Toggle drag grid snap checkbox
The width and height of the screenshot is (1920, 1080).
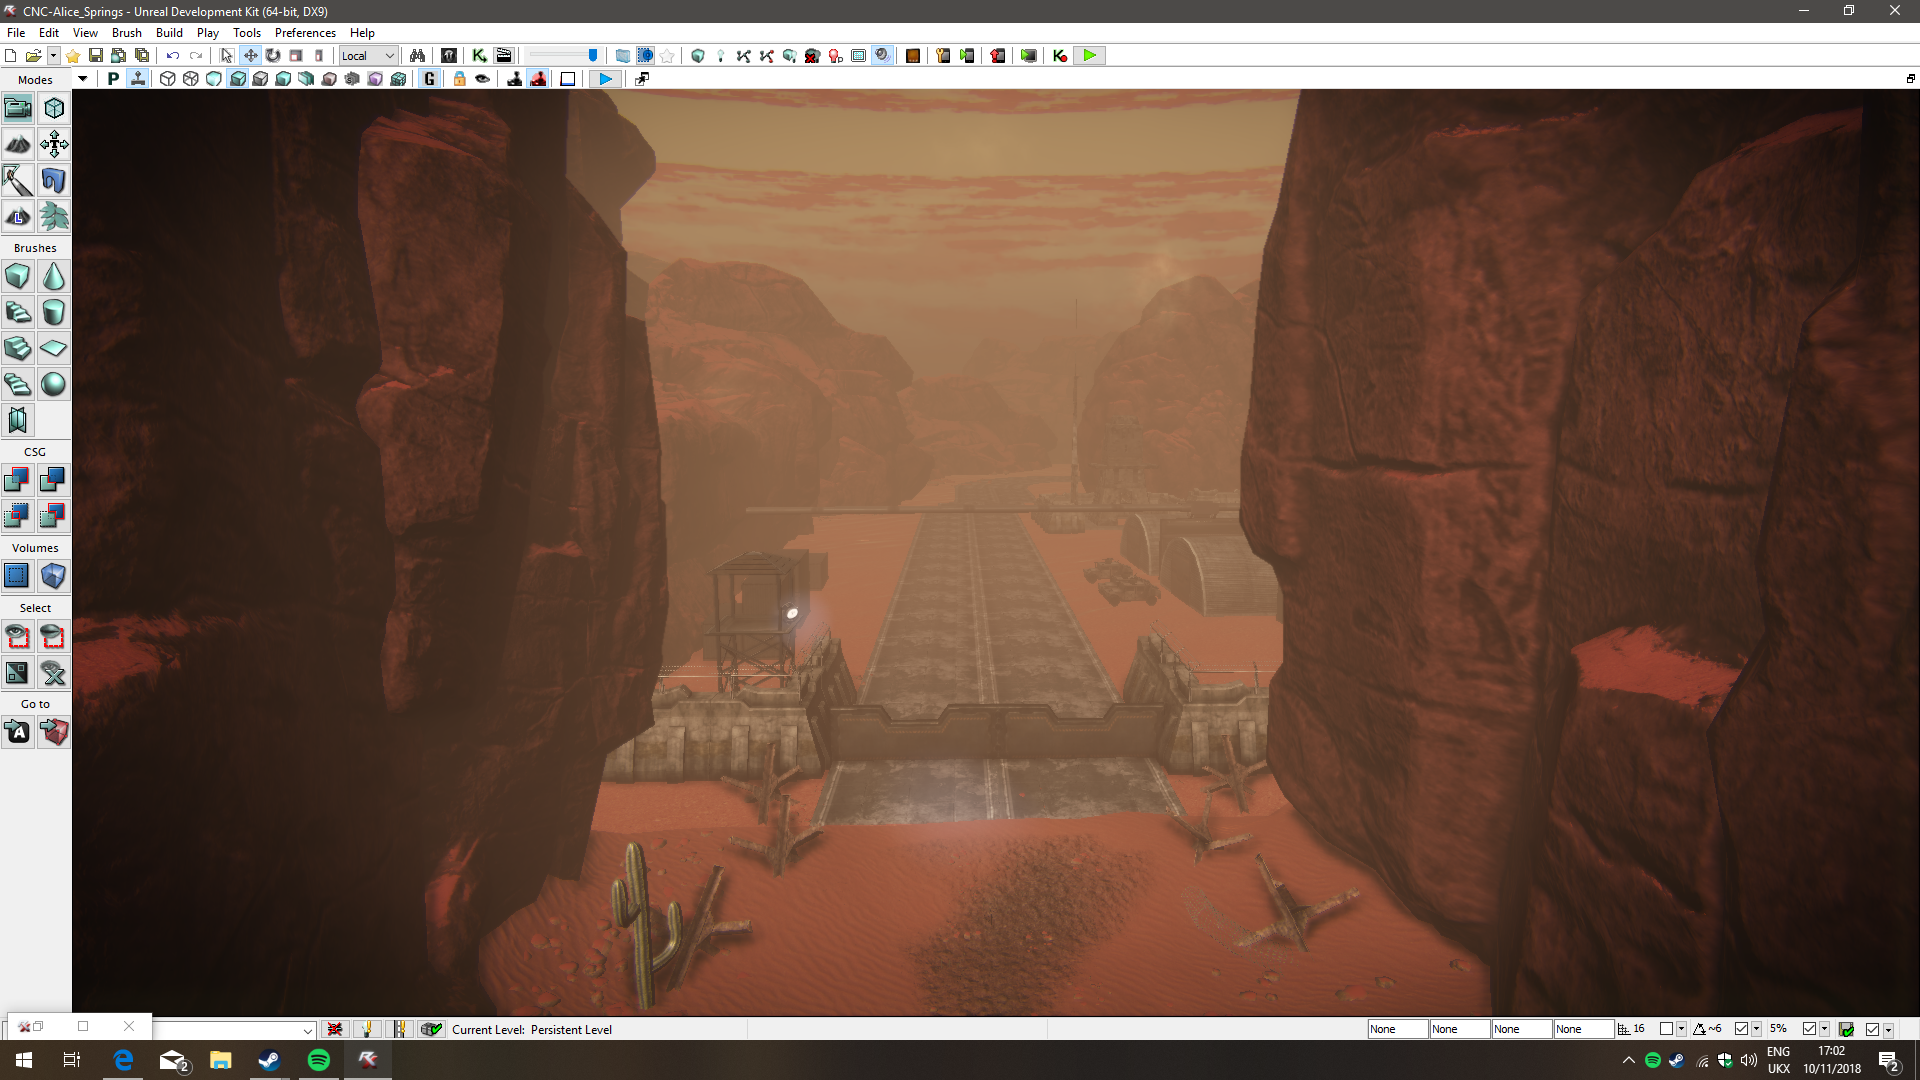tap(1666, 1029)
